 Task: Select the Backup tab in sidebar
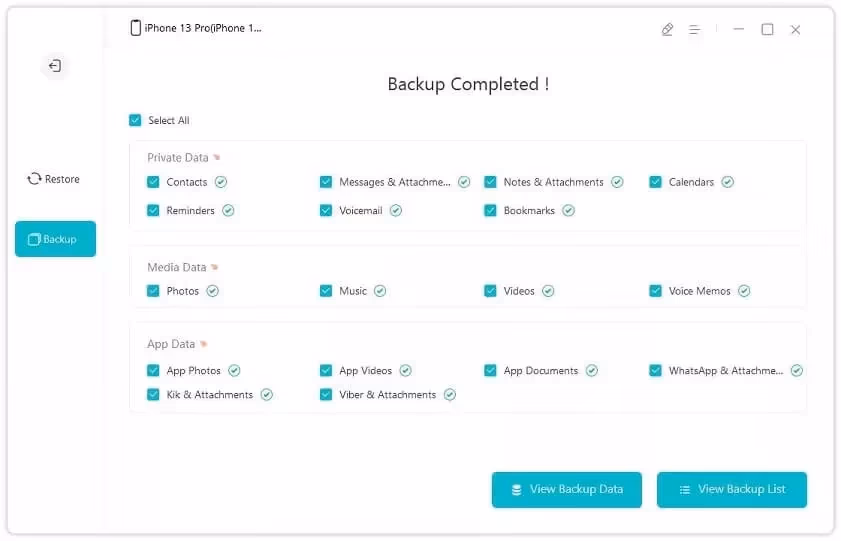click(x=55, y=239)
